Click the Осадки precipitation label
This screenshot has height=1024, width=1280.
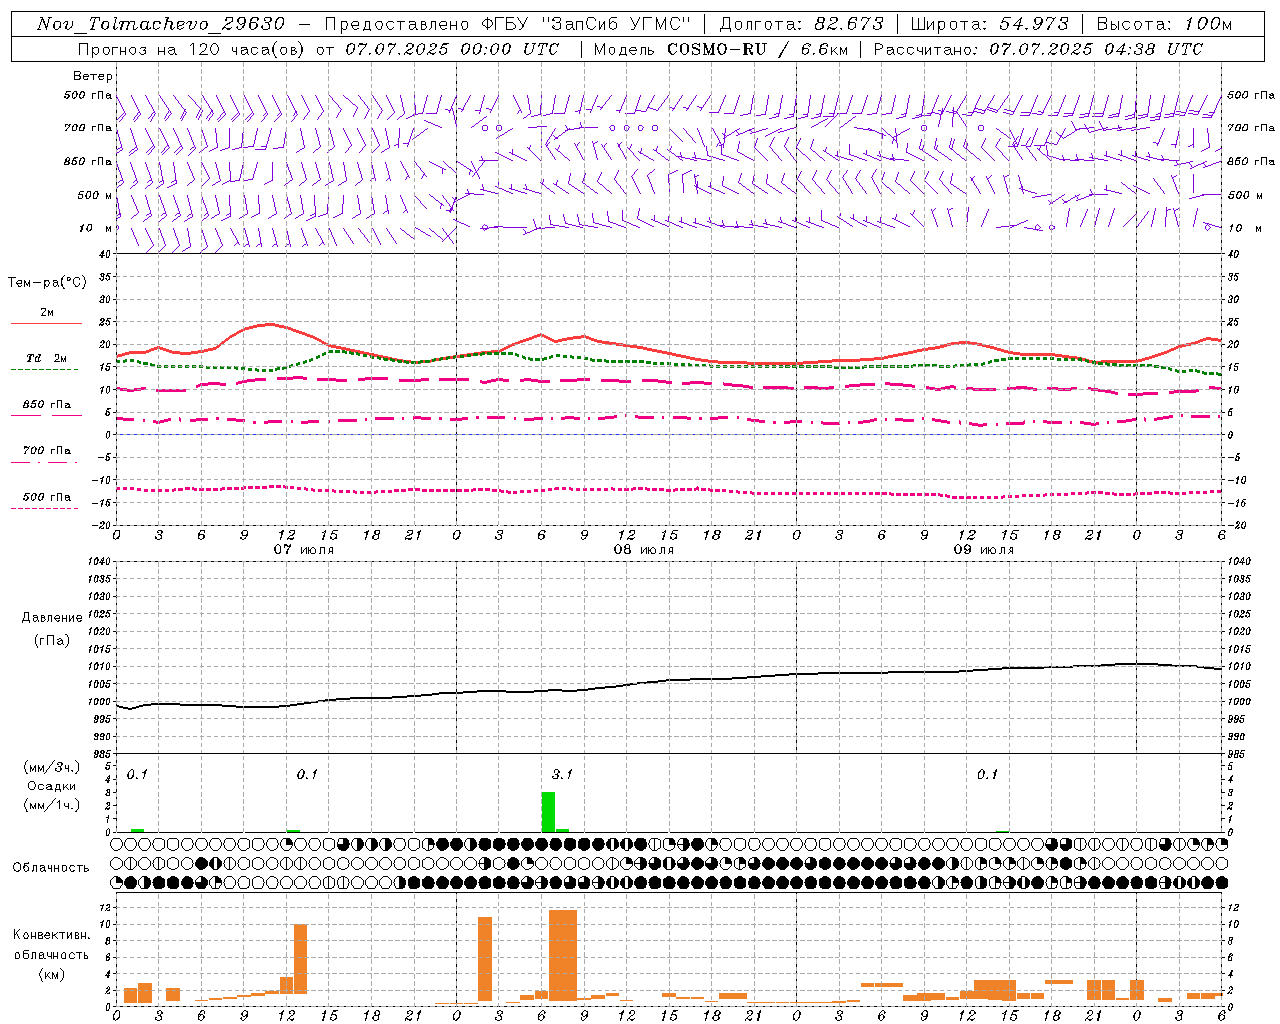(x=51, y=786)
